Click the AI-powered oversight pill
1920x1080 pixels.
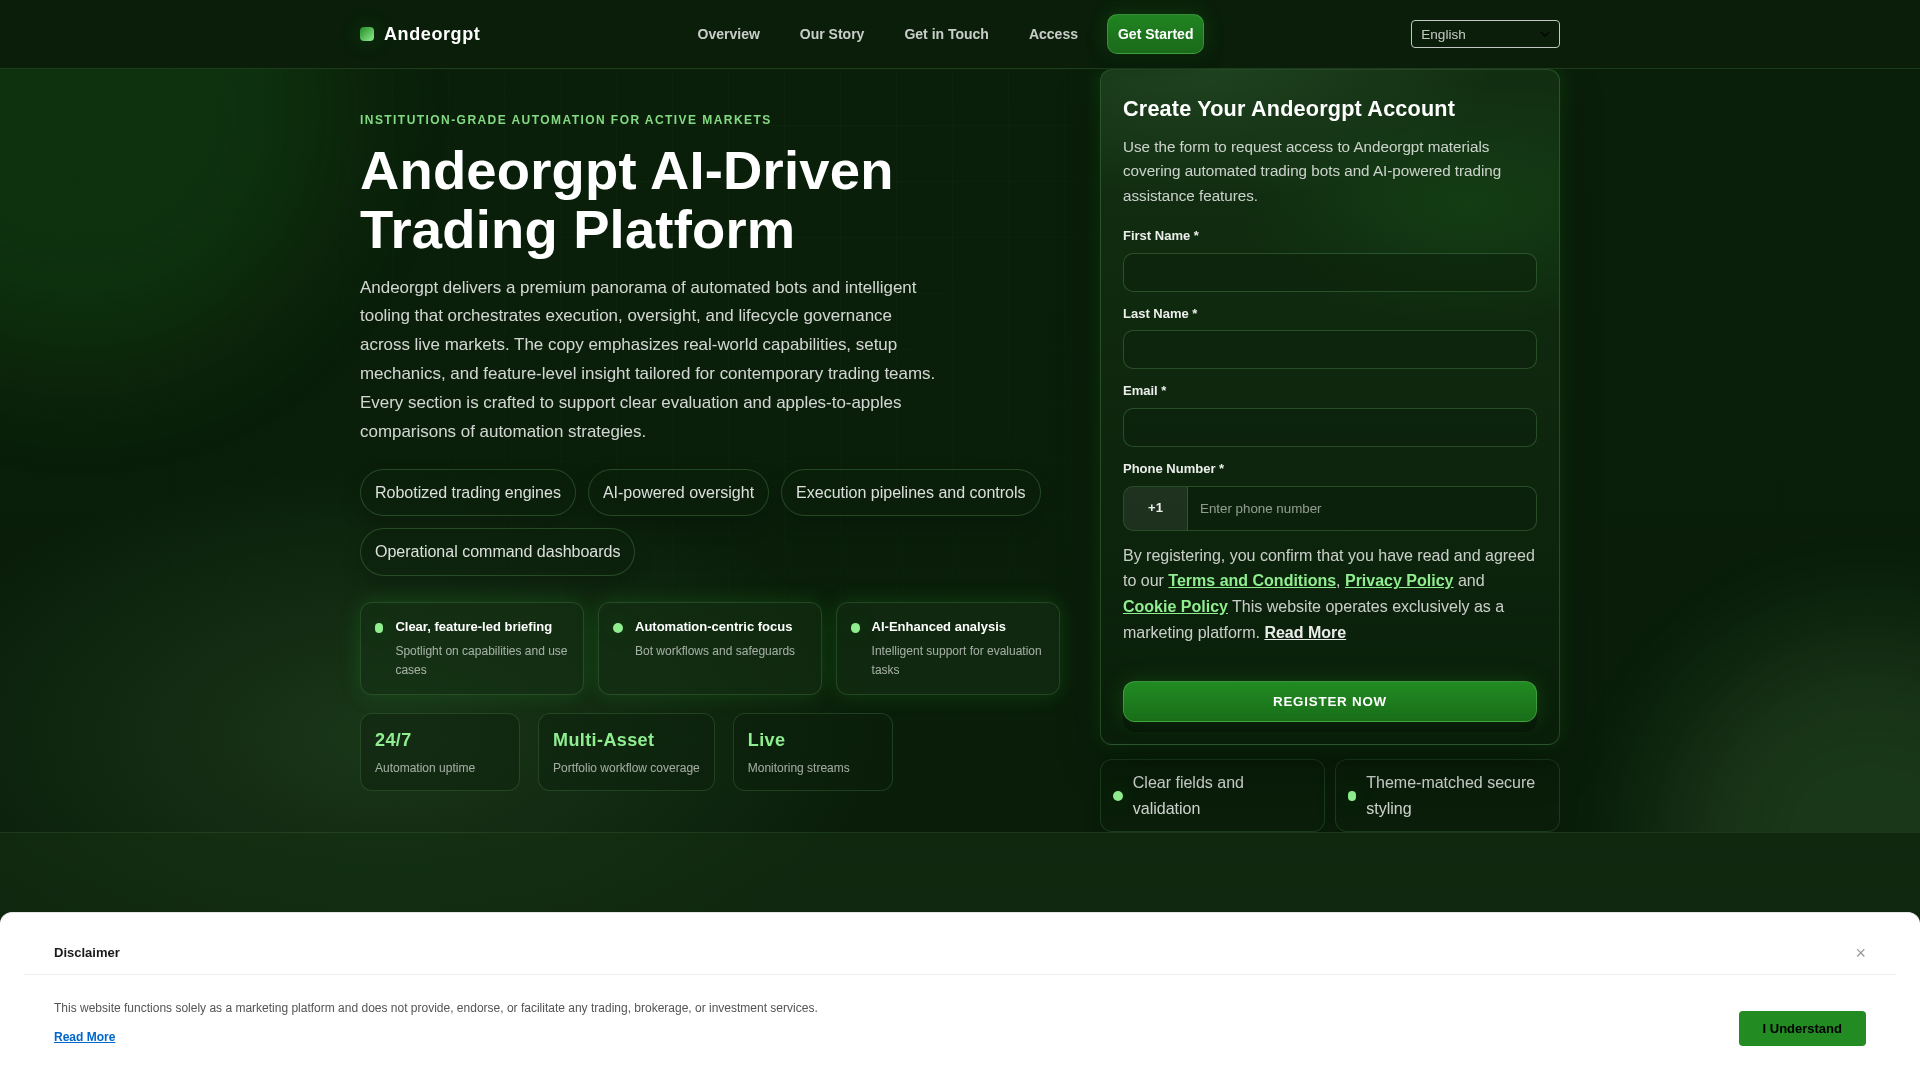tap(678, 493)
